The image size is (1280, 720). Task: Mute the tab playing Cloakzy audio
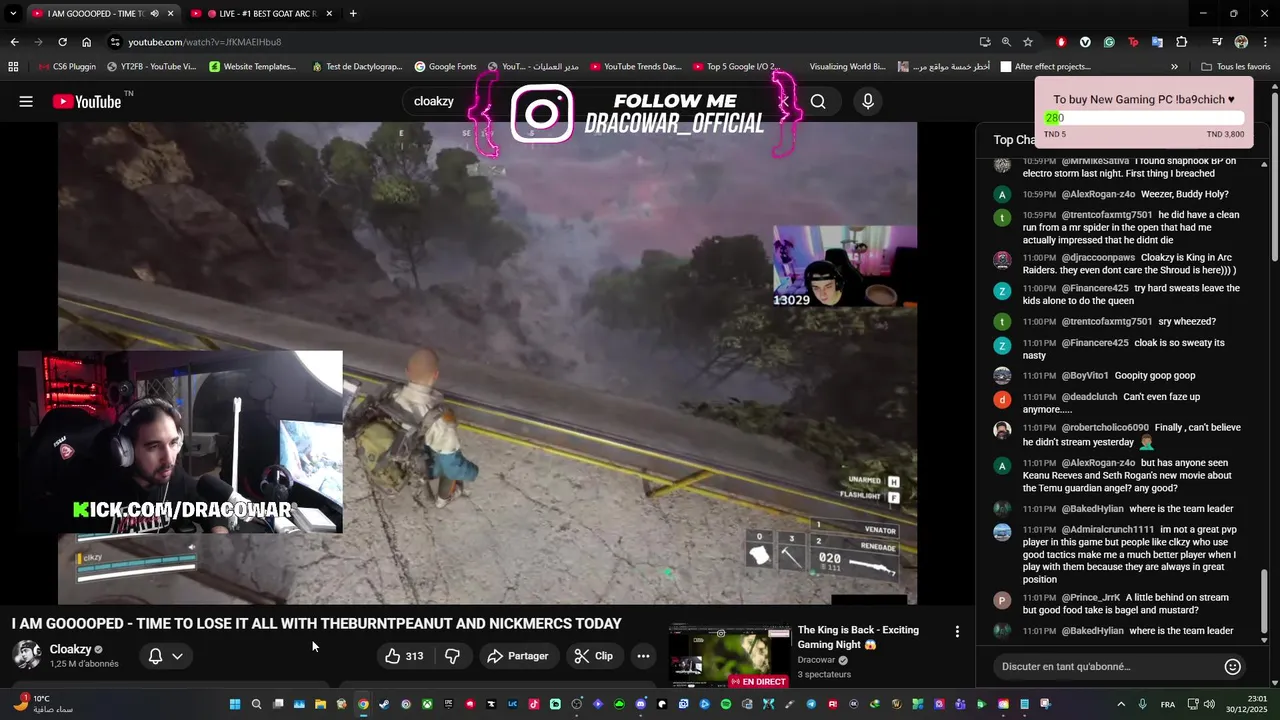pos(154,14)
